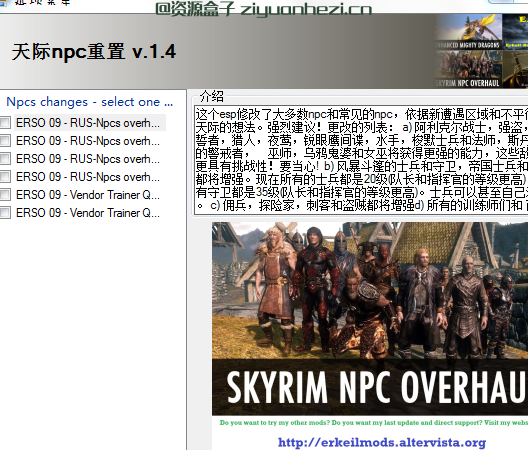Select the 'Npcs changes - select one' group header

coord(90,102)
